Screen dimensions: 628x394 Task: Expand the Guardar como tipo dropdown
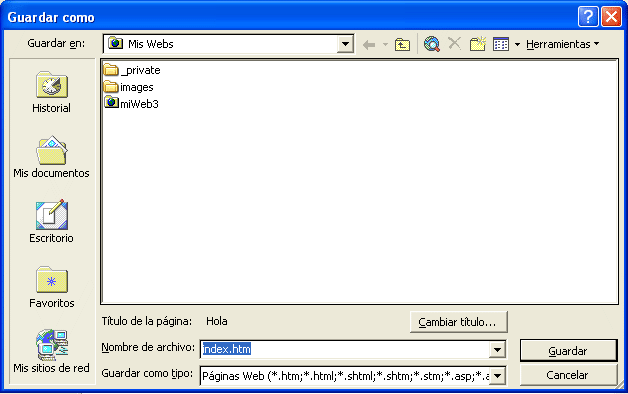[497, 376]
